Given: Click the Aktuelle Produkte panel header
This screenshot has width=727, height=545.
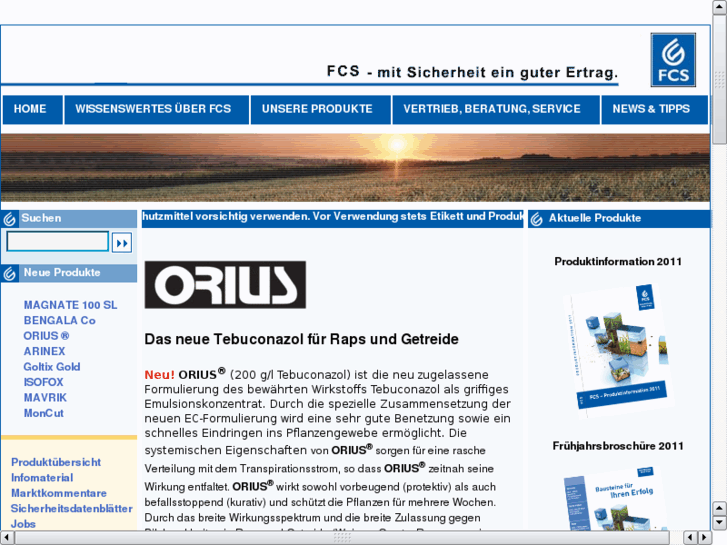Looking at the screenshot, I should click(619, 218).
